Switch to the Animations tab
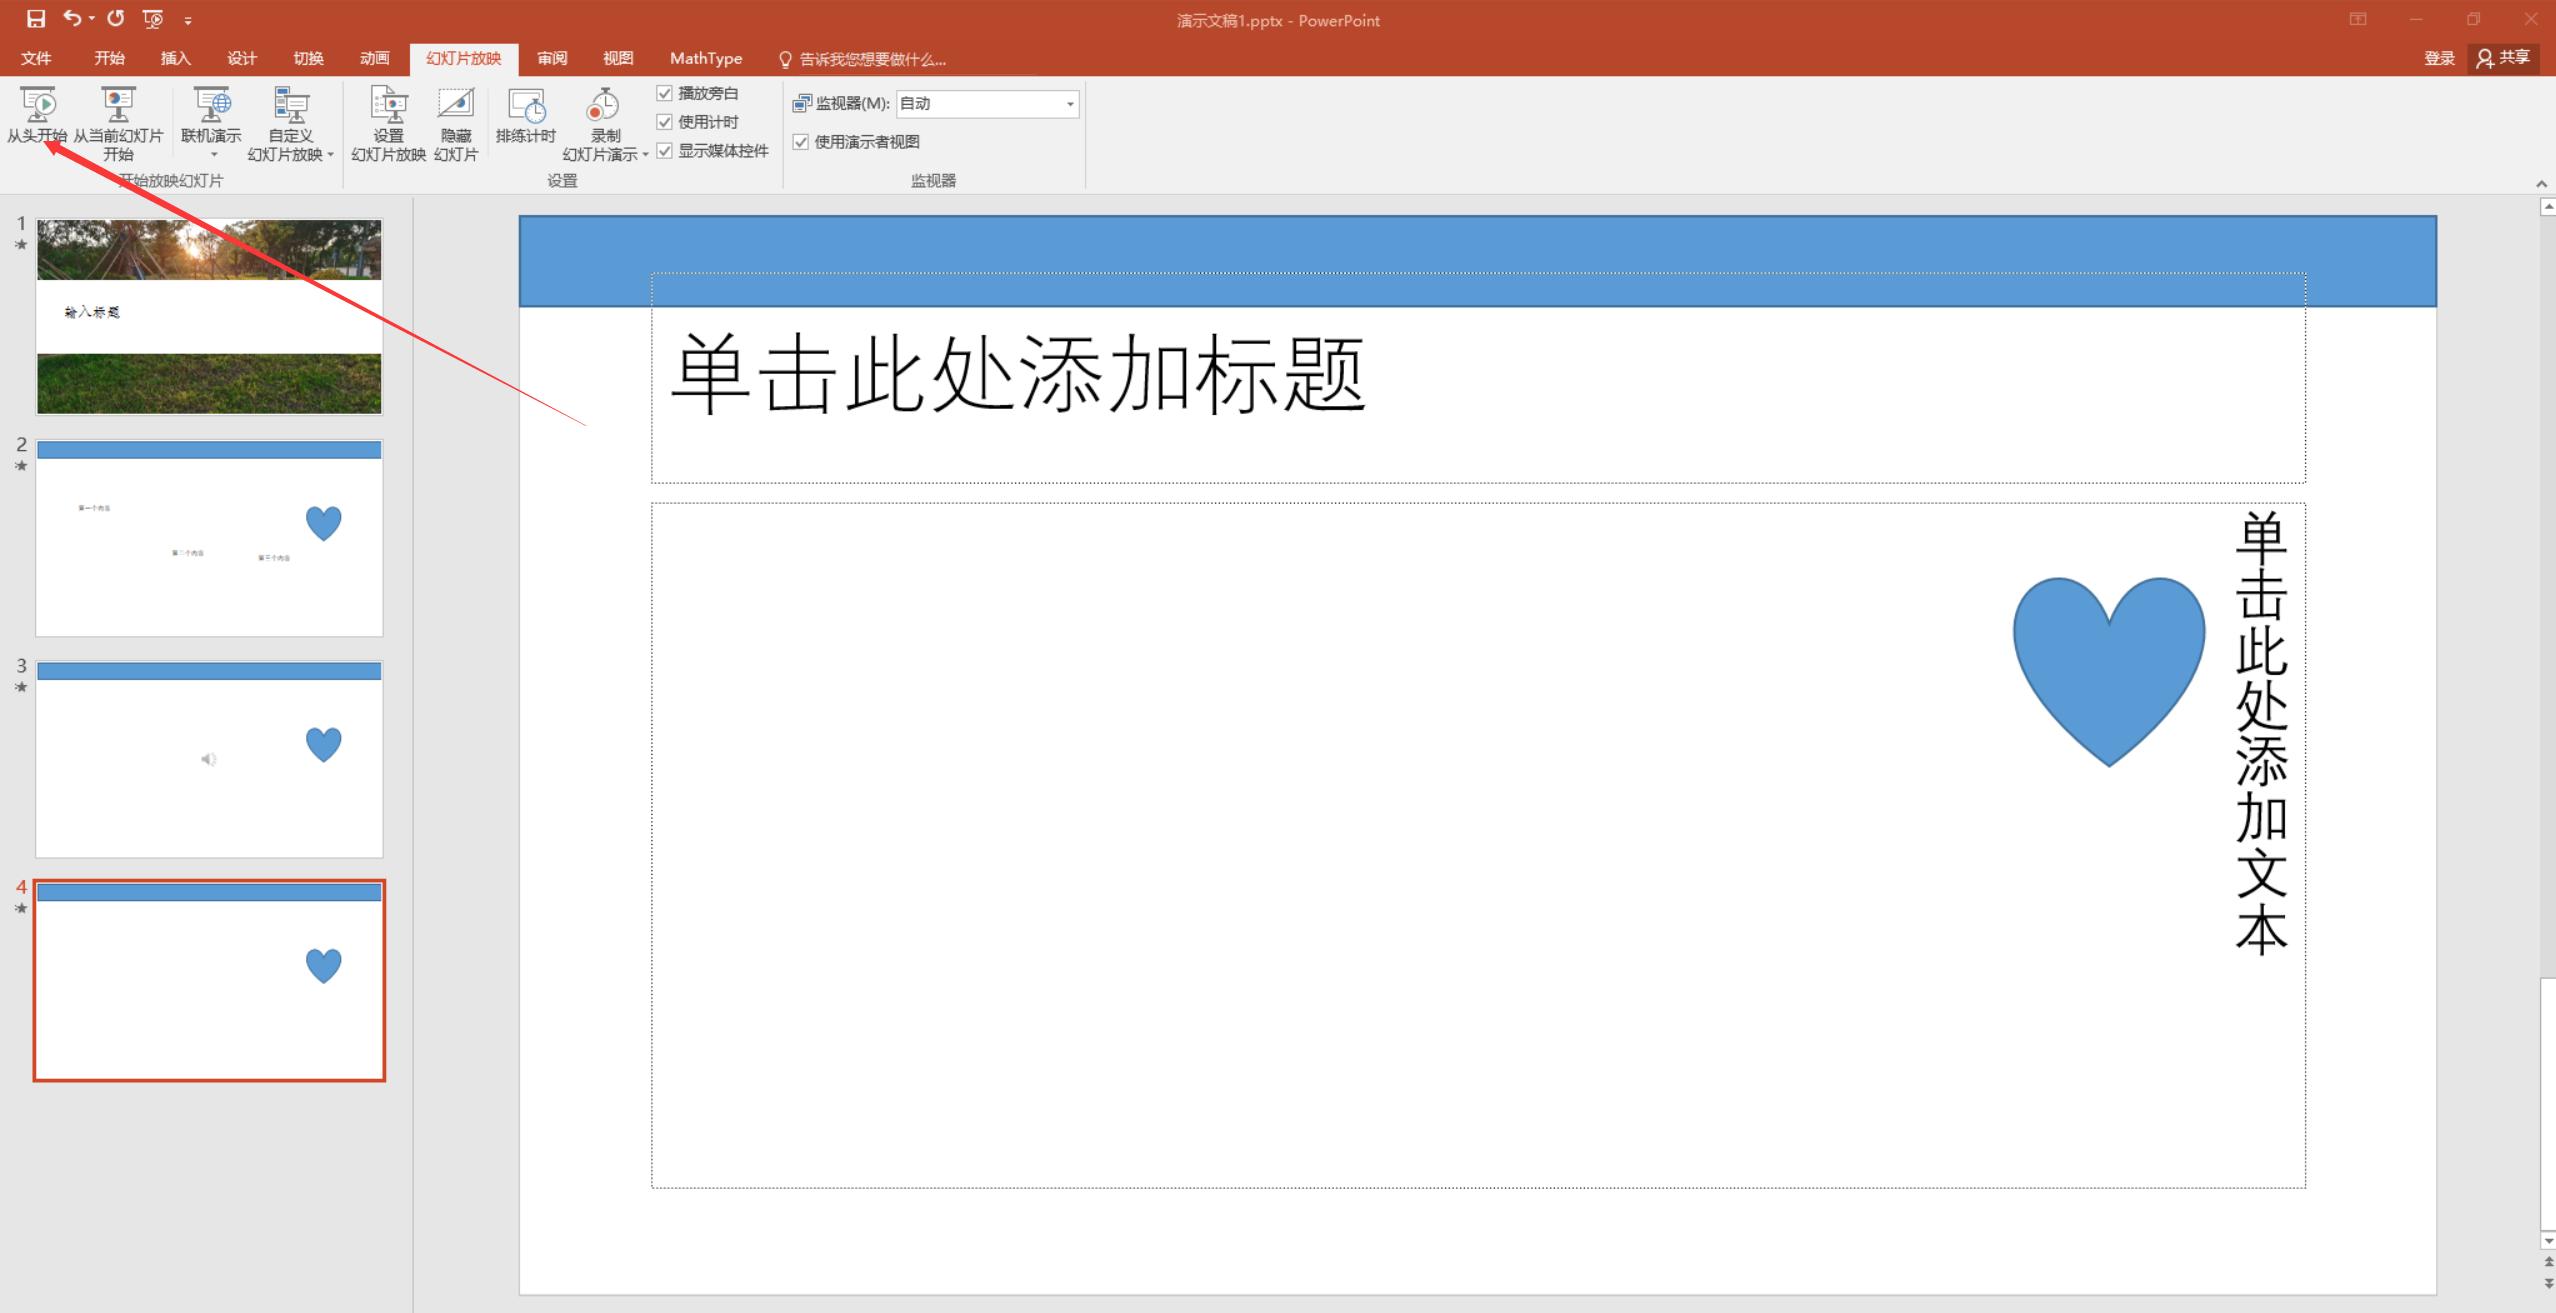Image resolution: width=2556 pixels, height=1313 pixels. [x=374, y=58]
